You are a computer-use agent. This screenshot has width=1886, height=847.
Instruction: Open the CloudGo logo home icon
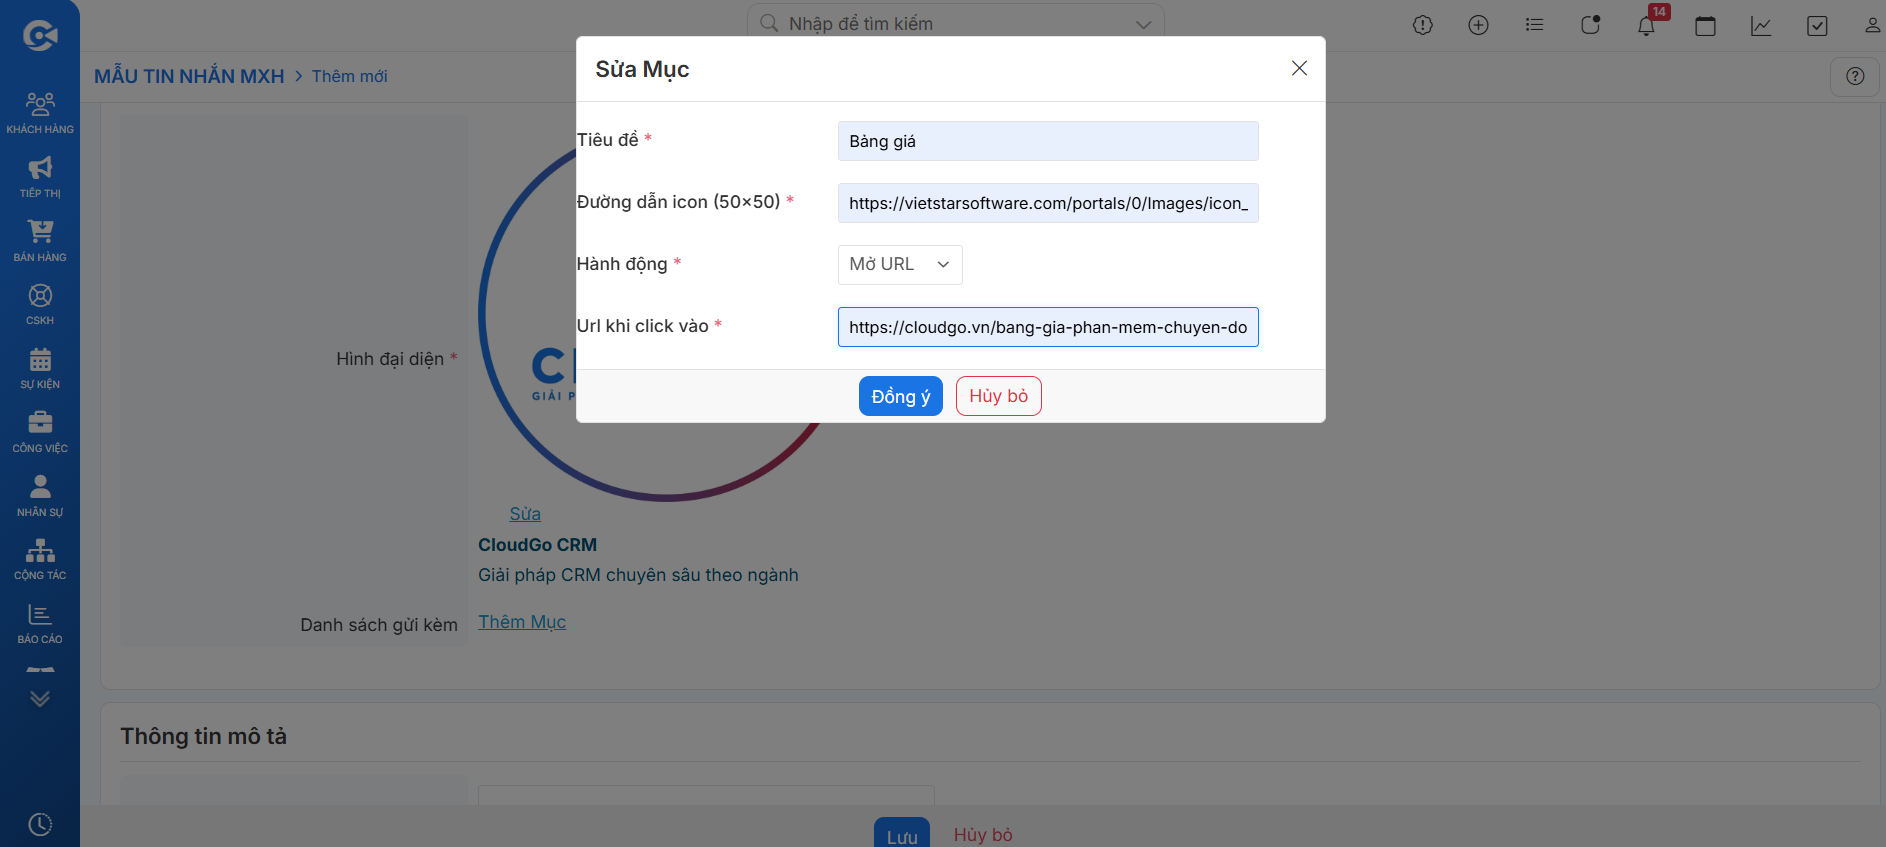click(x=40, y=36)
